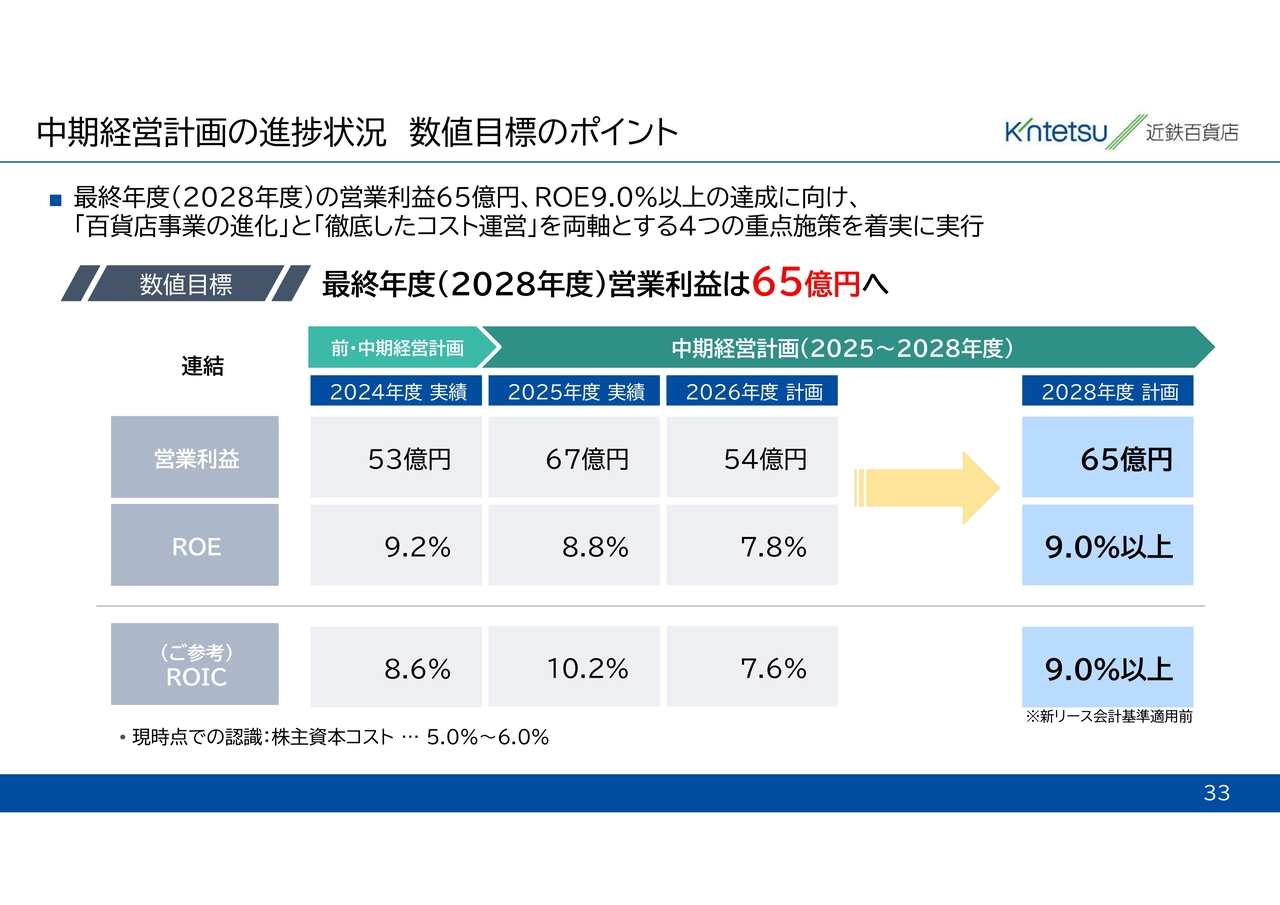Select the 2026年度 計画 column header
1280x905 pixels.
(752, 392)
